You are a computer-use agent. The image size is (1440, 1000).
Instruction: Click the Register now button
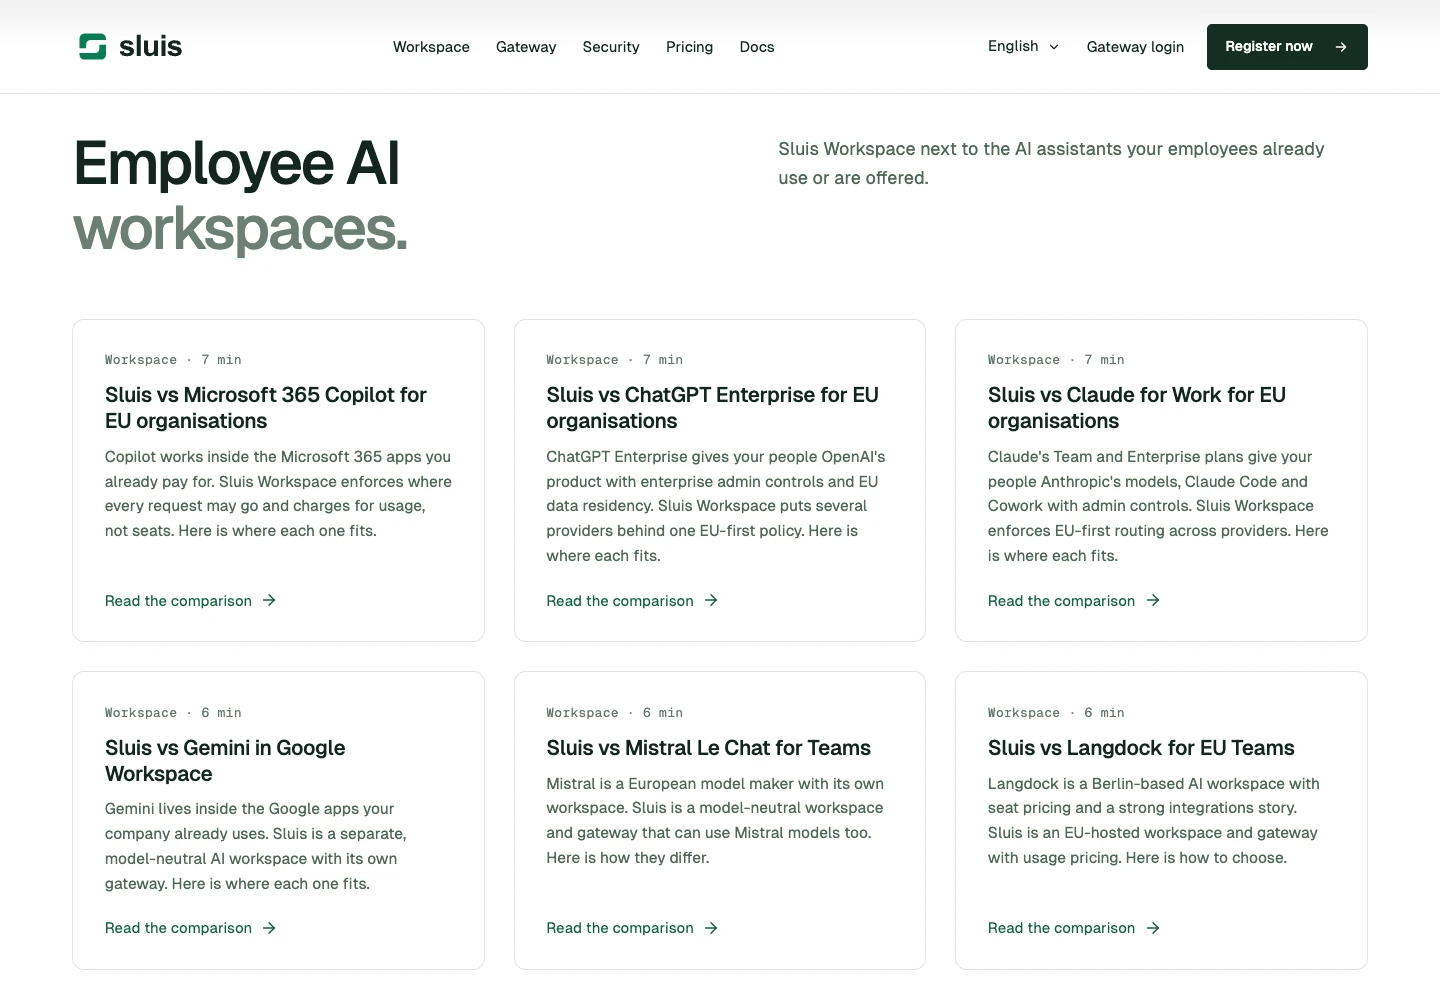pyautogui.click(x=1287, y=47)
